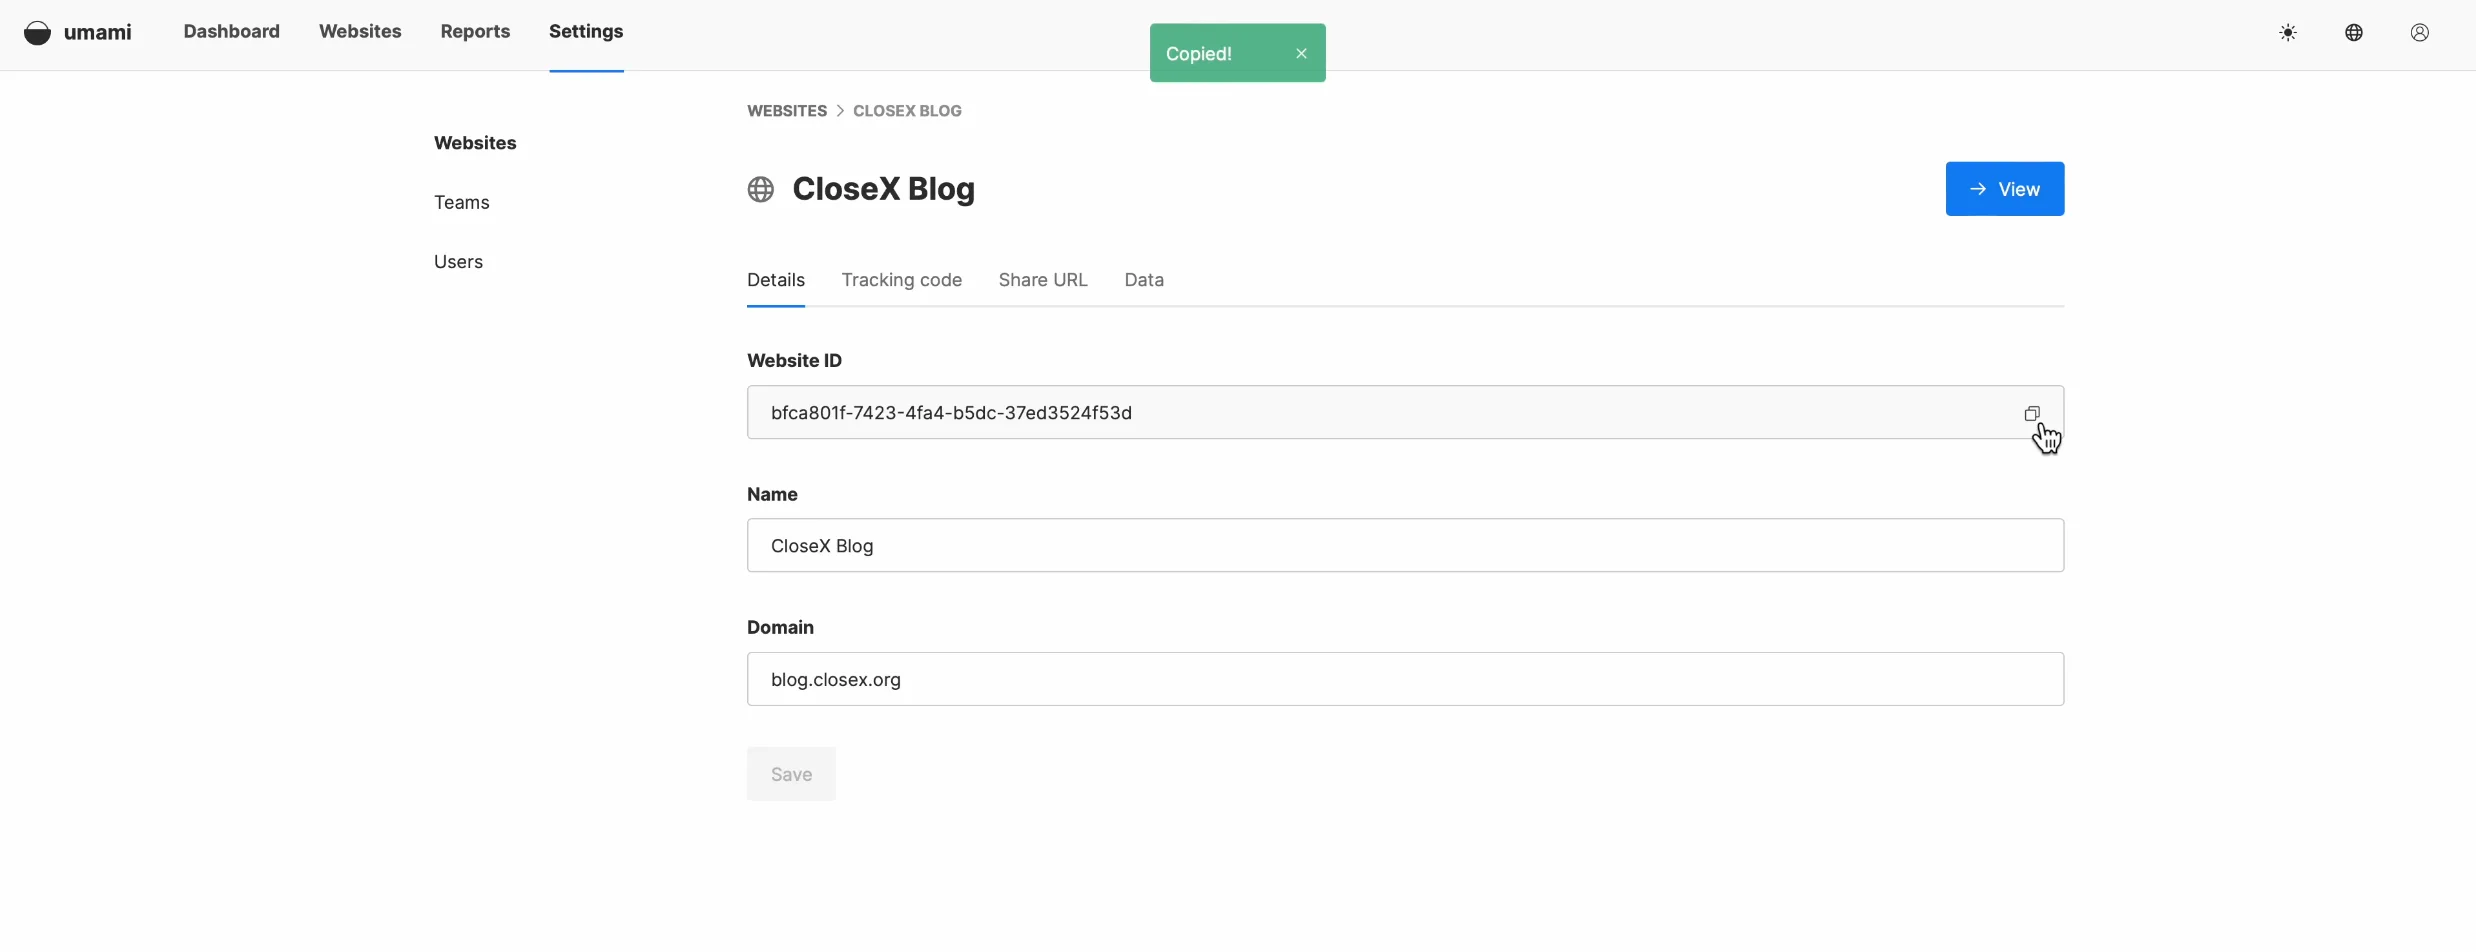Image resolution: width=2476 pixels, height=952 pixels.
Task: Select Settings in top navigation
Action: point(586,32)
